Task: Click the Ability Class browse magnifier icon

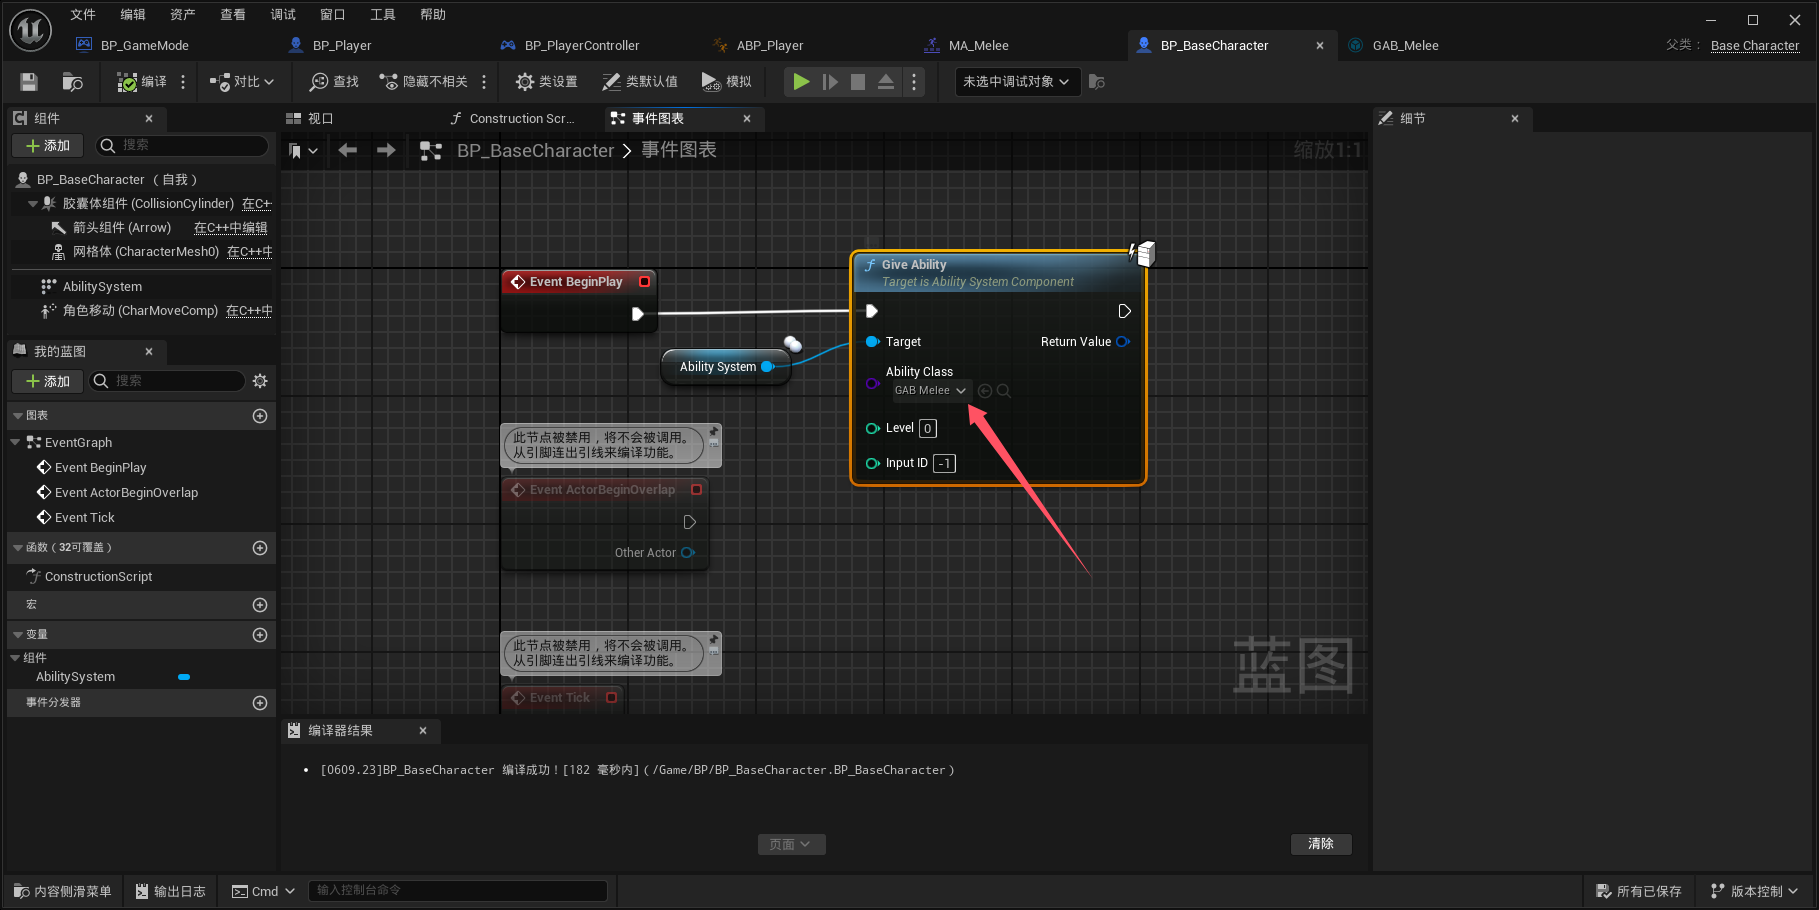Action: click(1004, 391)
